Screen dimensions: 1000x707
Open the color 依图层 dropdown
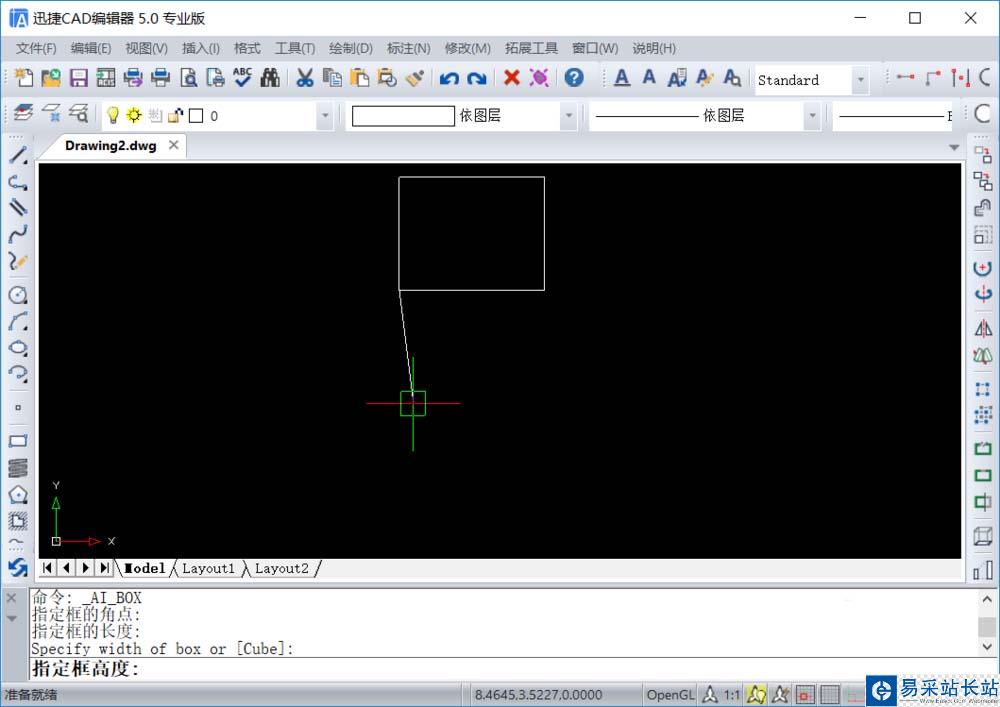point(569,116)
